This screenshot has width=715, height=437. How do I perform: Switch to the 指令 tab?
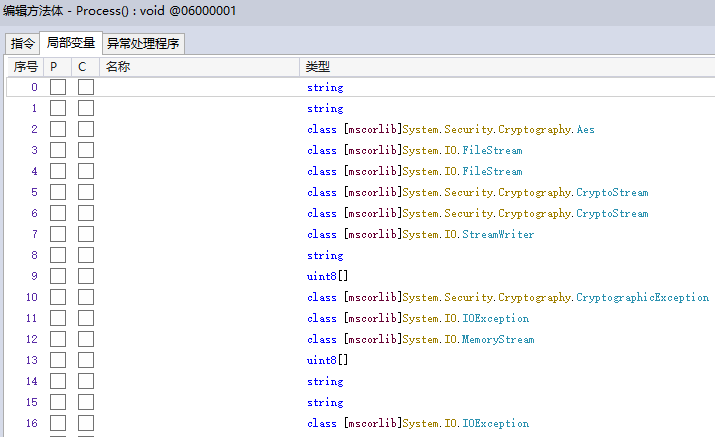tap(22, 44)
